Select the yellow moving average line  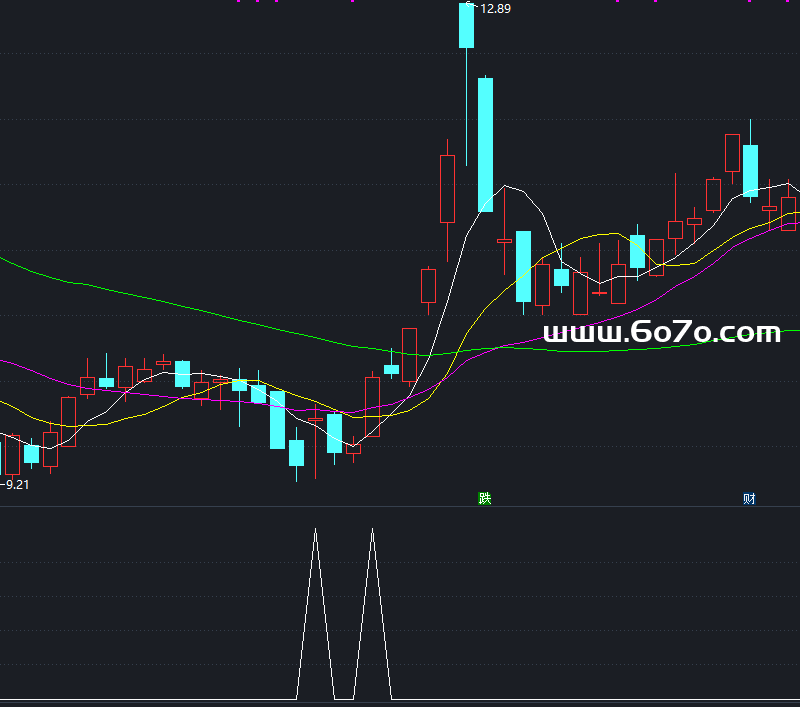coord(600,234)
